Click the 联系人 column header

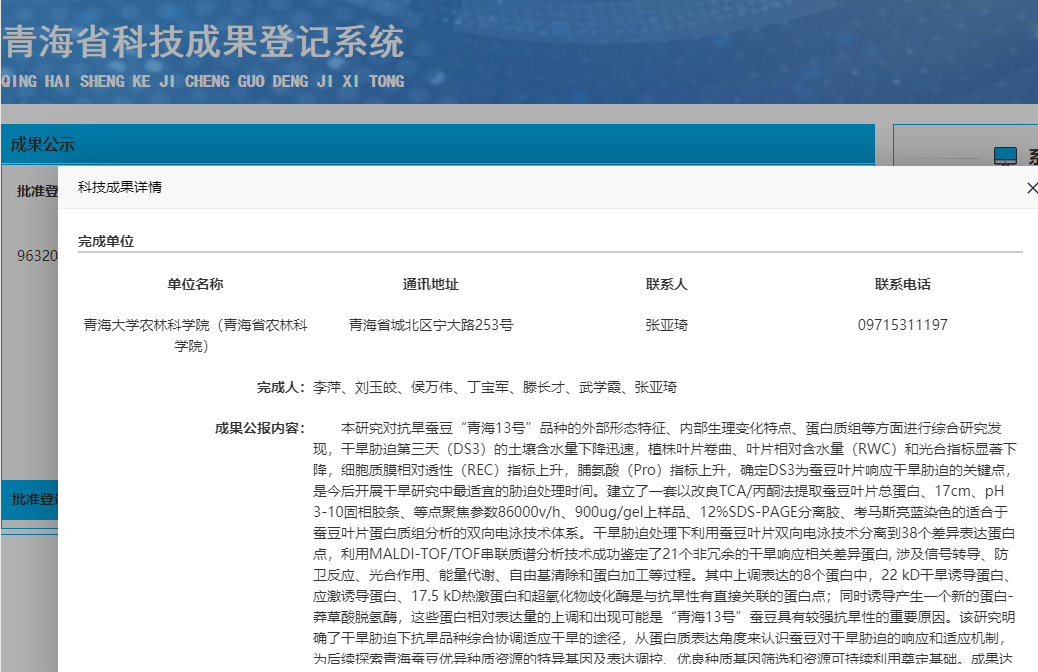coord(667,284)
